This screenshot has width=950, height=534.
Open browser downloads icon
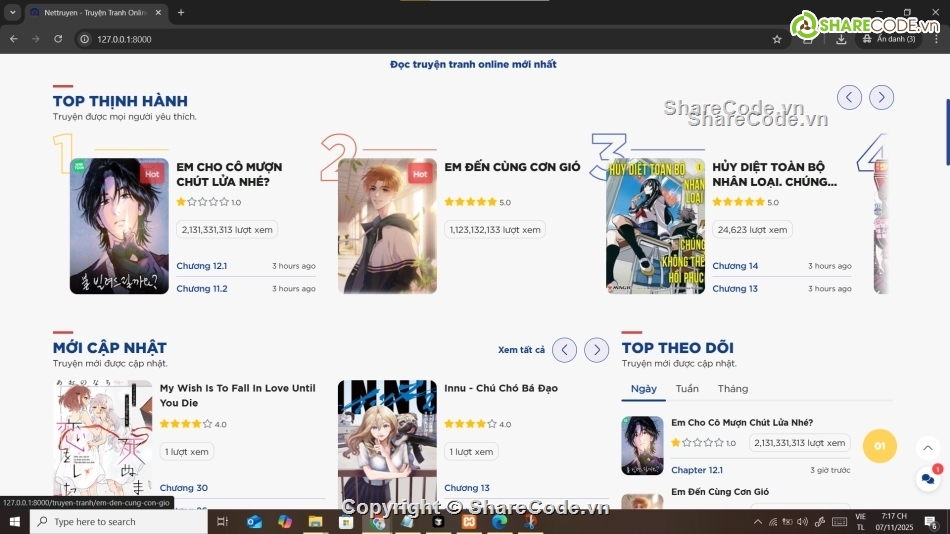click(x=841, y=39)
